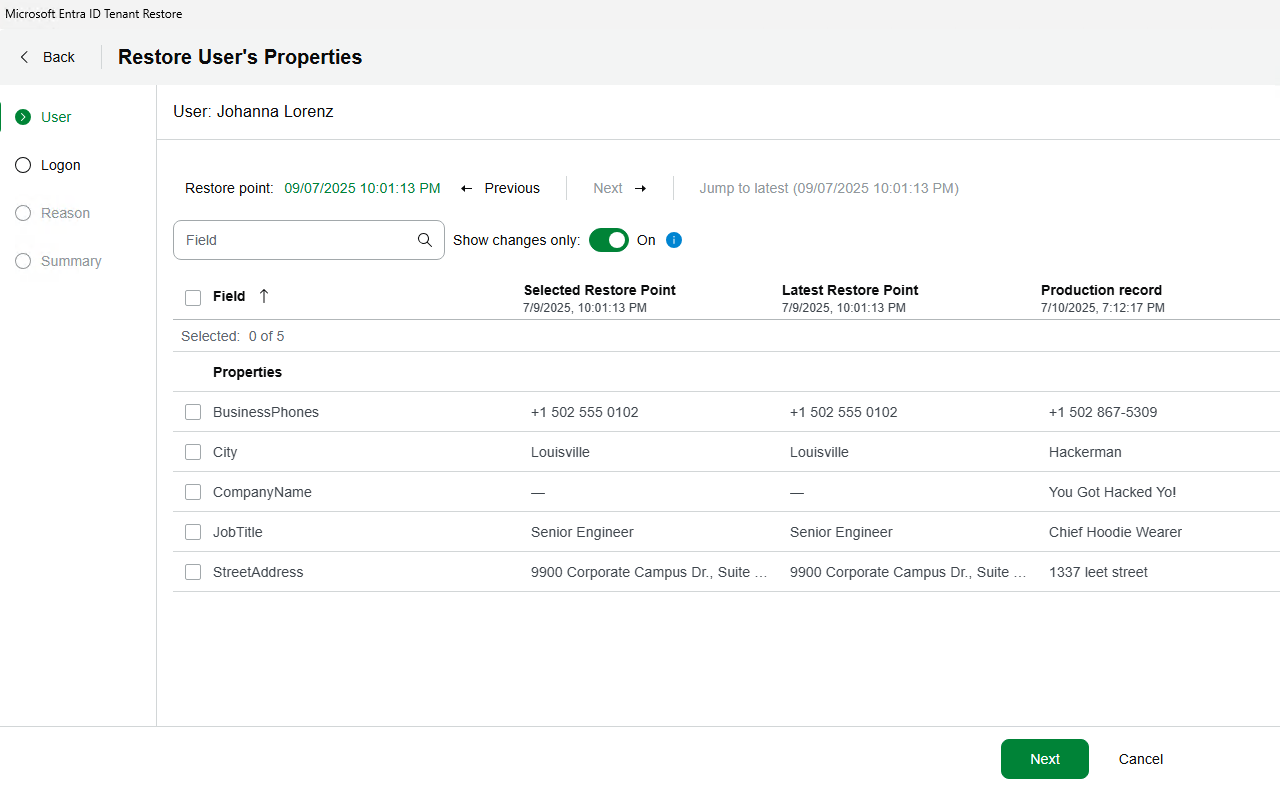
Task: Click production value +1 502 867-5309
Action: (x=1103, y=412)
